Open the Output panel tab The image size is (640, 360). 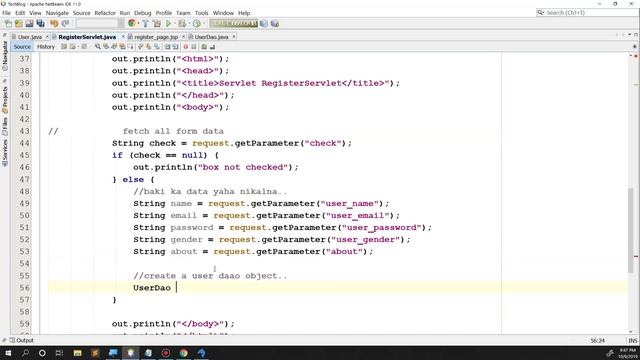(x=21, y=340)
